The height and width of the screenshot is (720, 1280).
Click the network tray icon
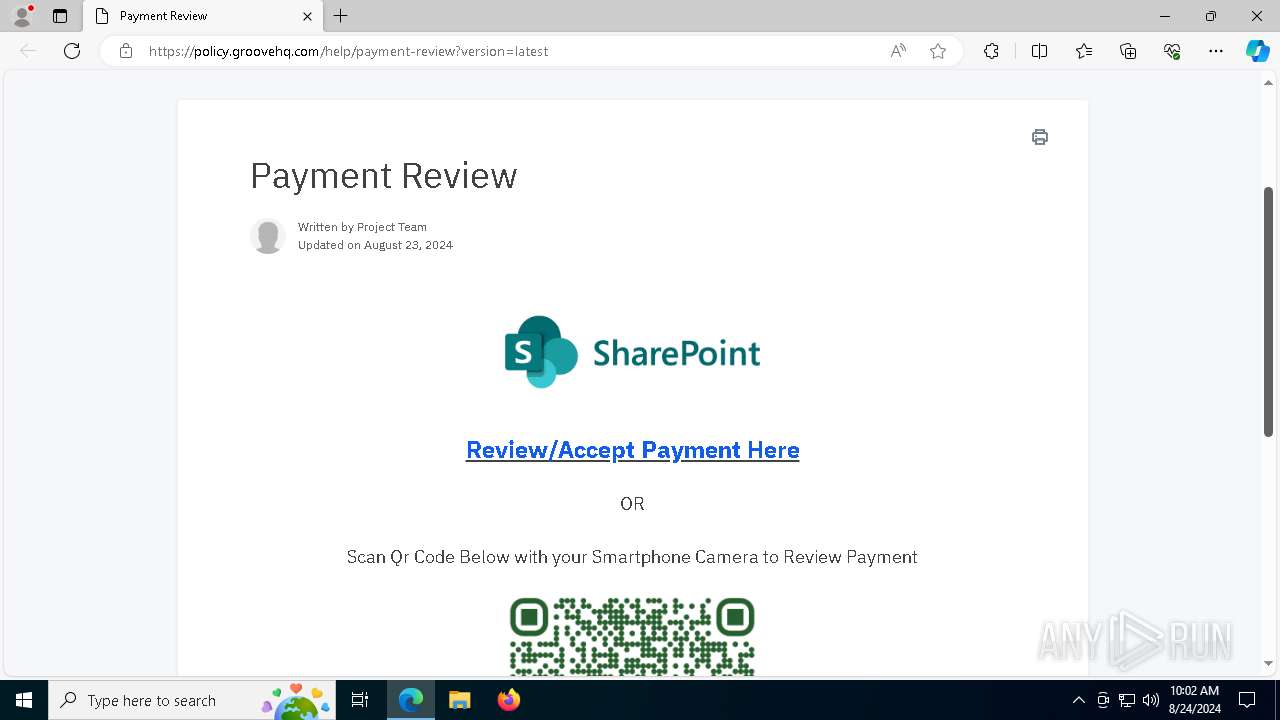coord(1127,700)
